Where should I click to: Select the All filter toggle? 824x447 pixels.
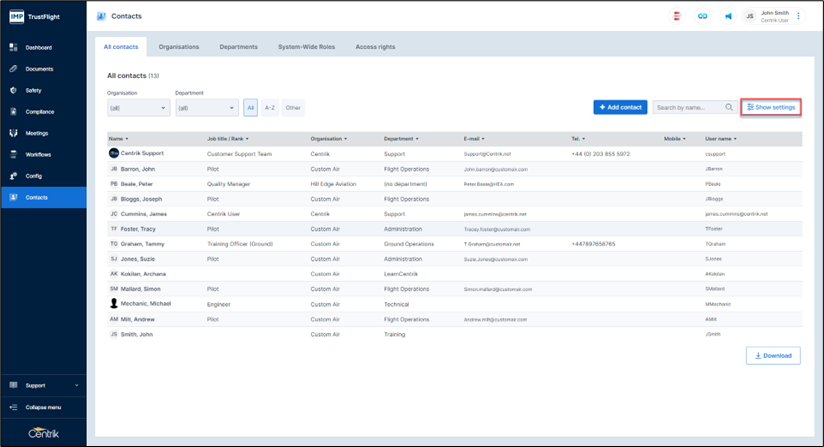tap(250, 108)
